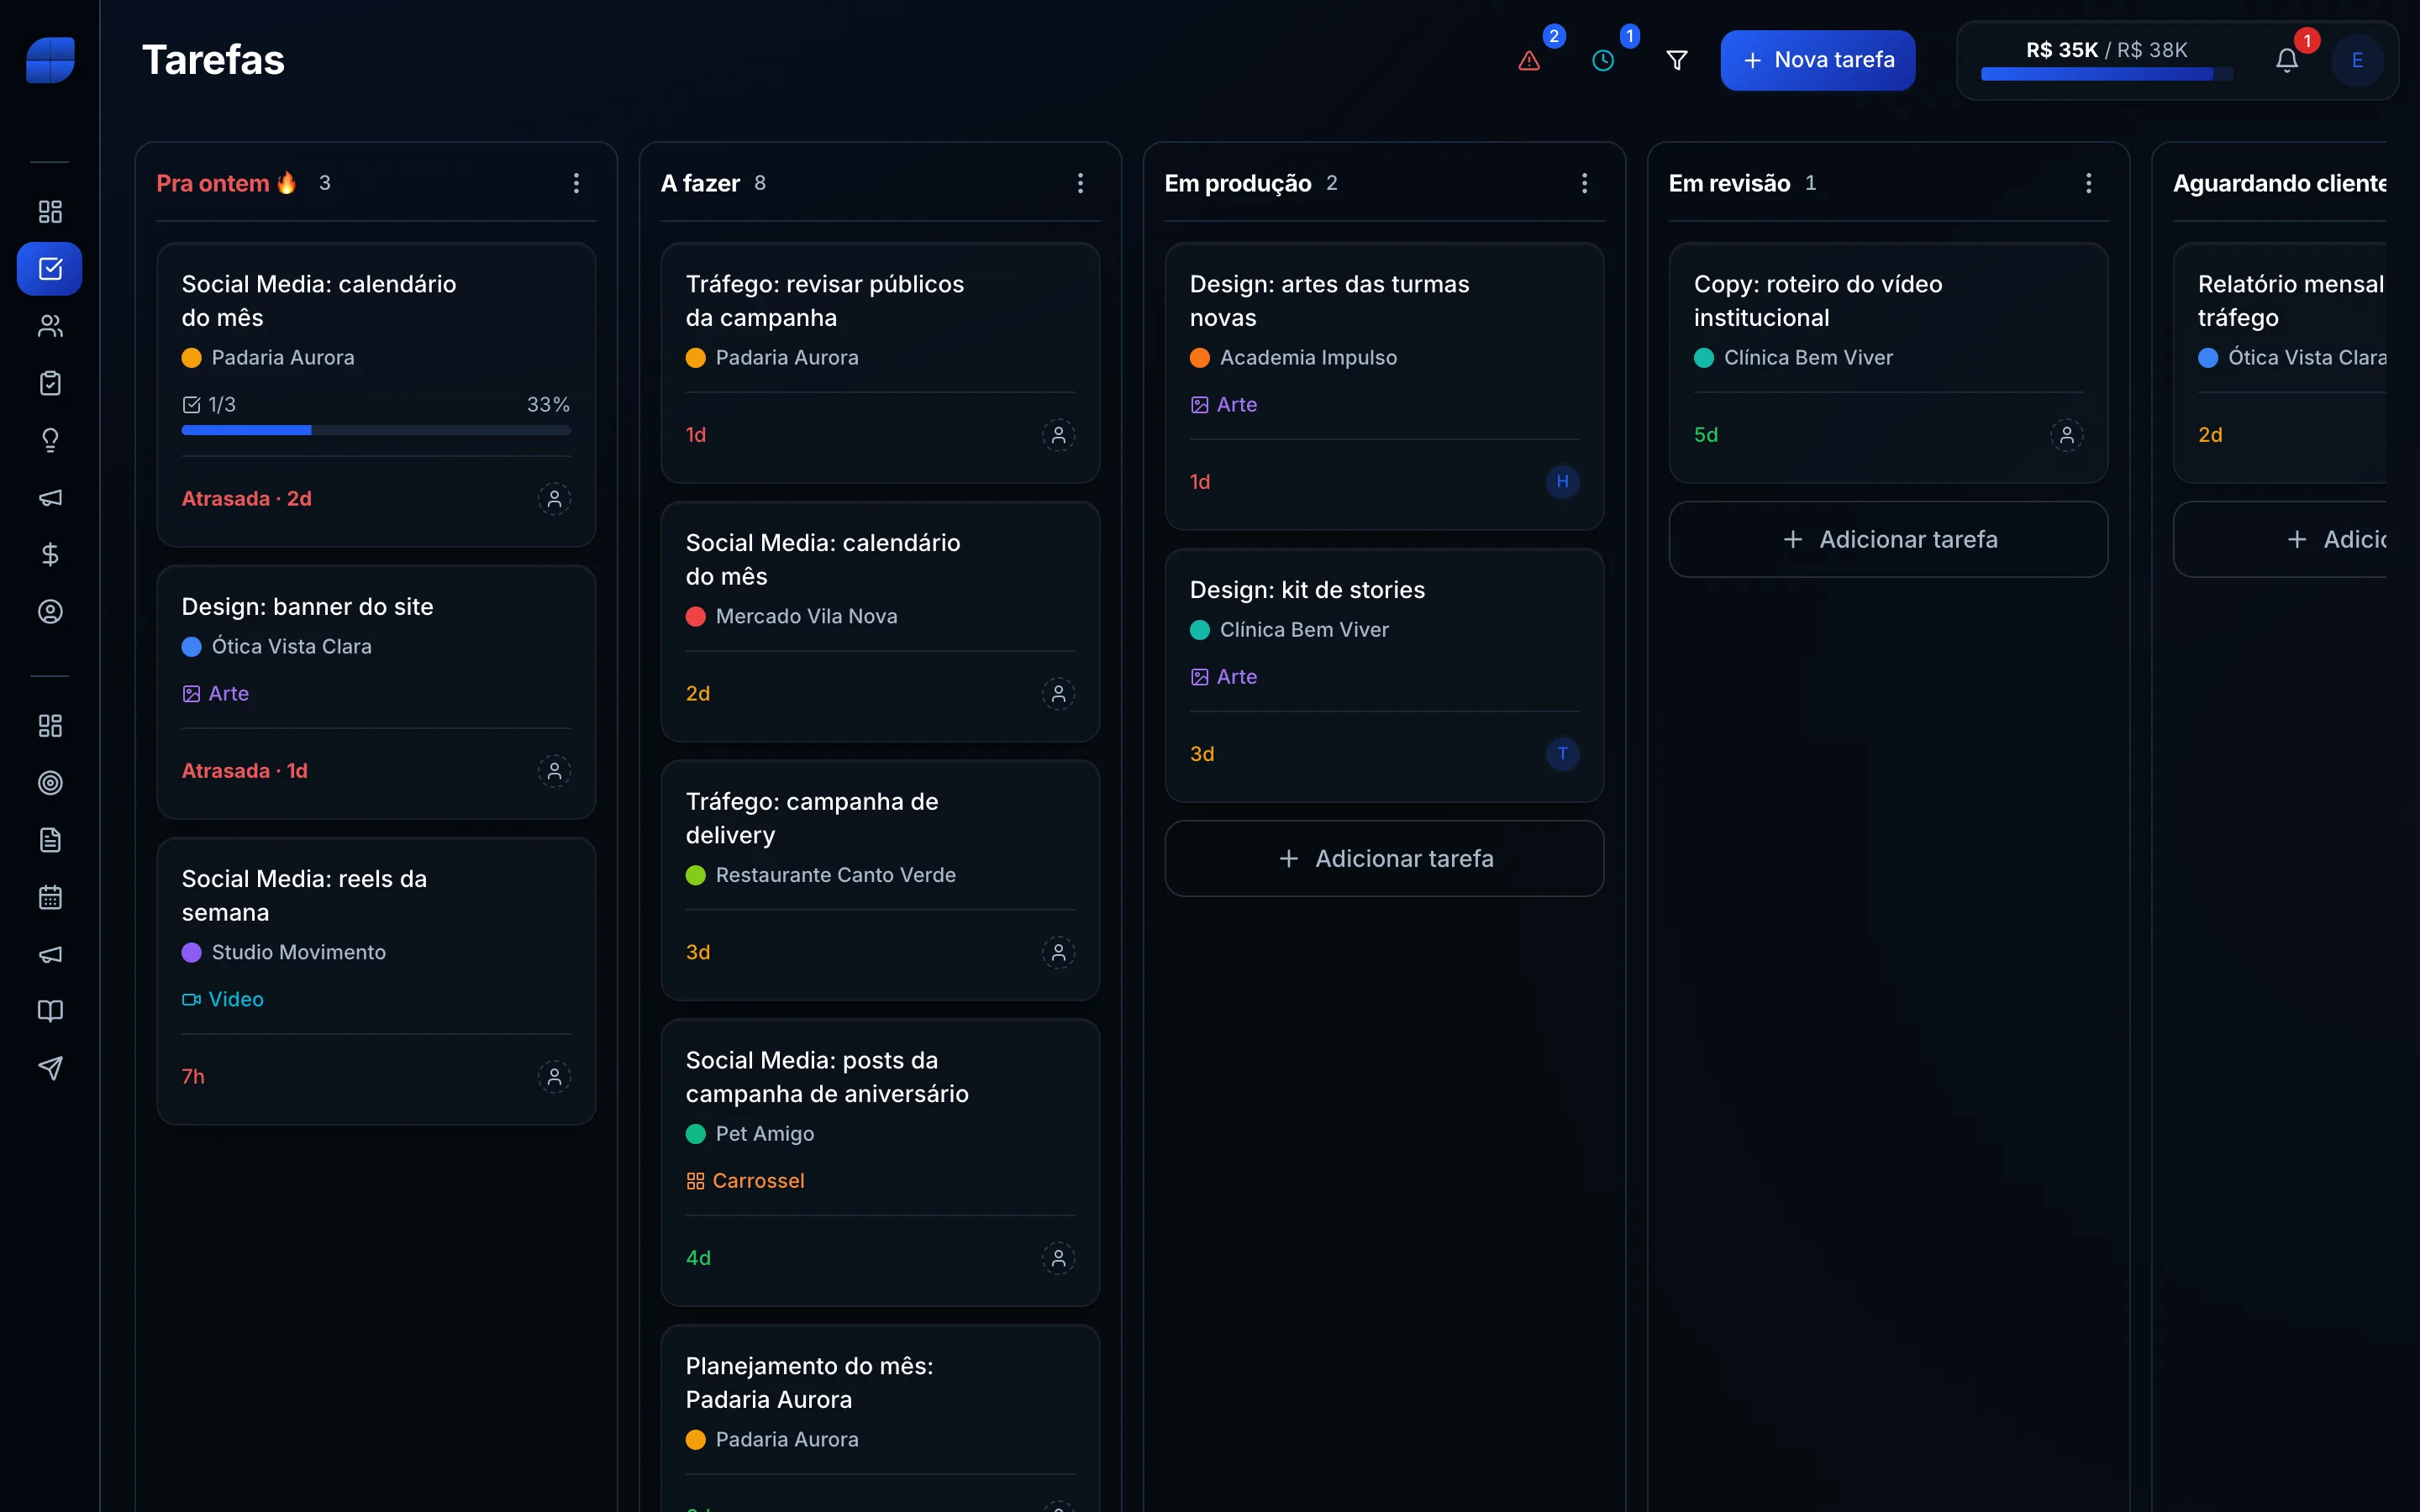
Task: Click the blue app logo
Action: [x=50, y=60]
